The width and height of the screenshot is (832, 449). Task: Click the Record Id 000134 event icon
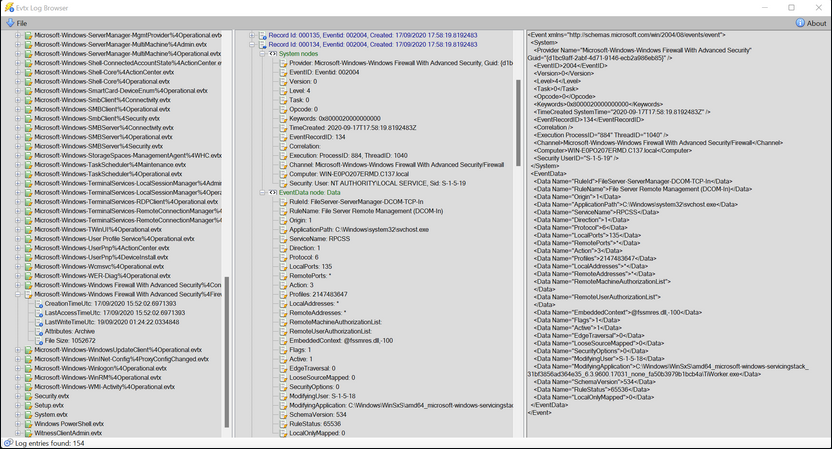click(x=262, y=45)
